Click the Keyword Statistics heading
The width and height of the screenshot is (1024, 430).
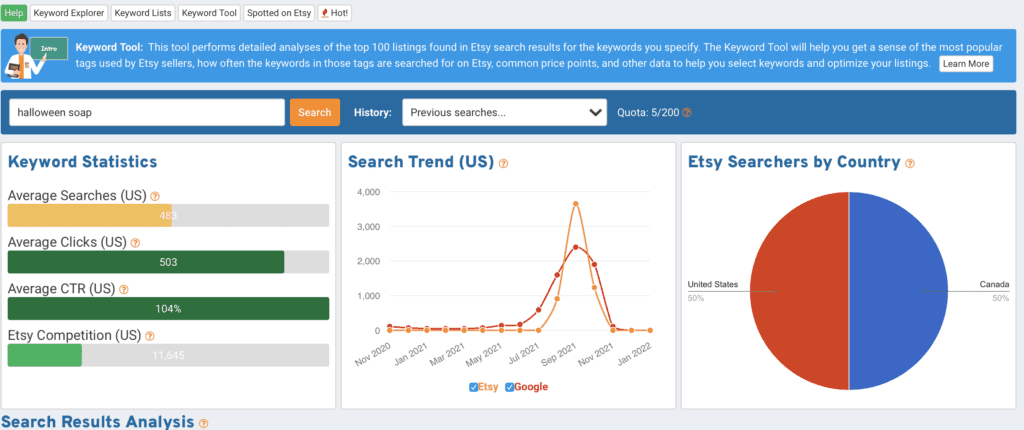(82, 161)
